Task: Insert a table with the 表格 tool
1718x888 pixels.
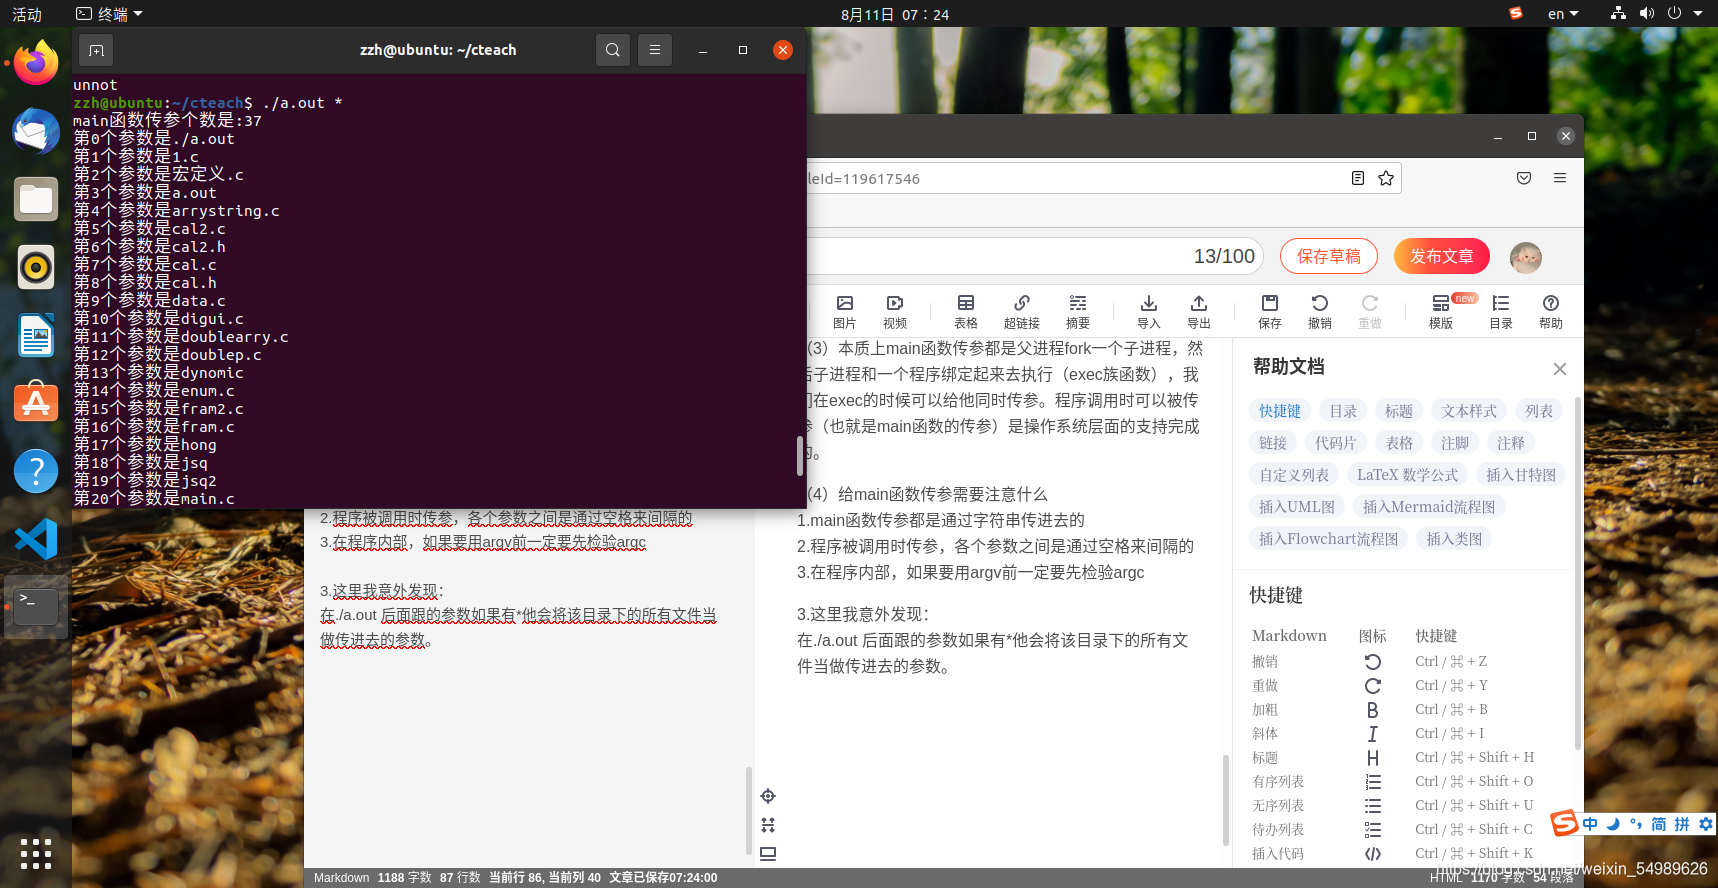Action: [x=966, y=311]
